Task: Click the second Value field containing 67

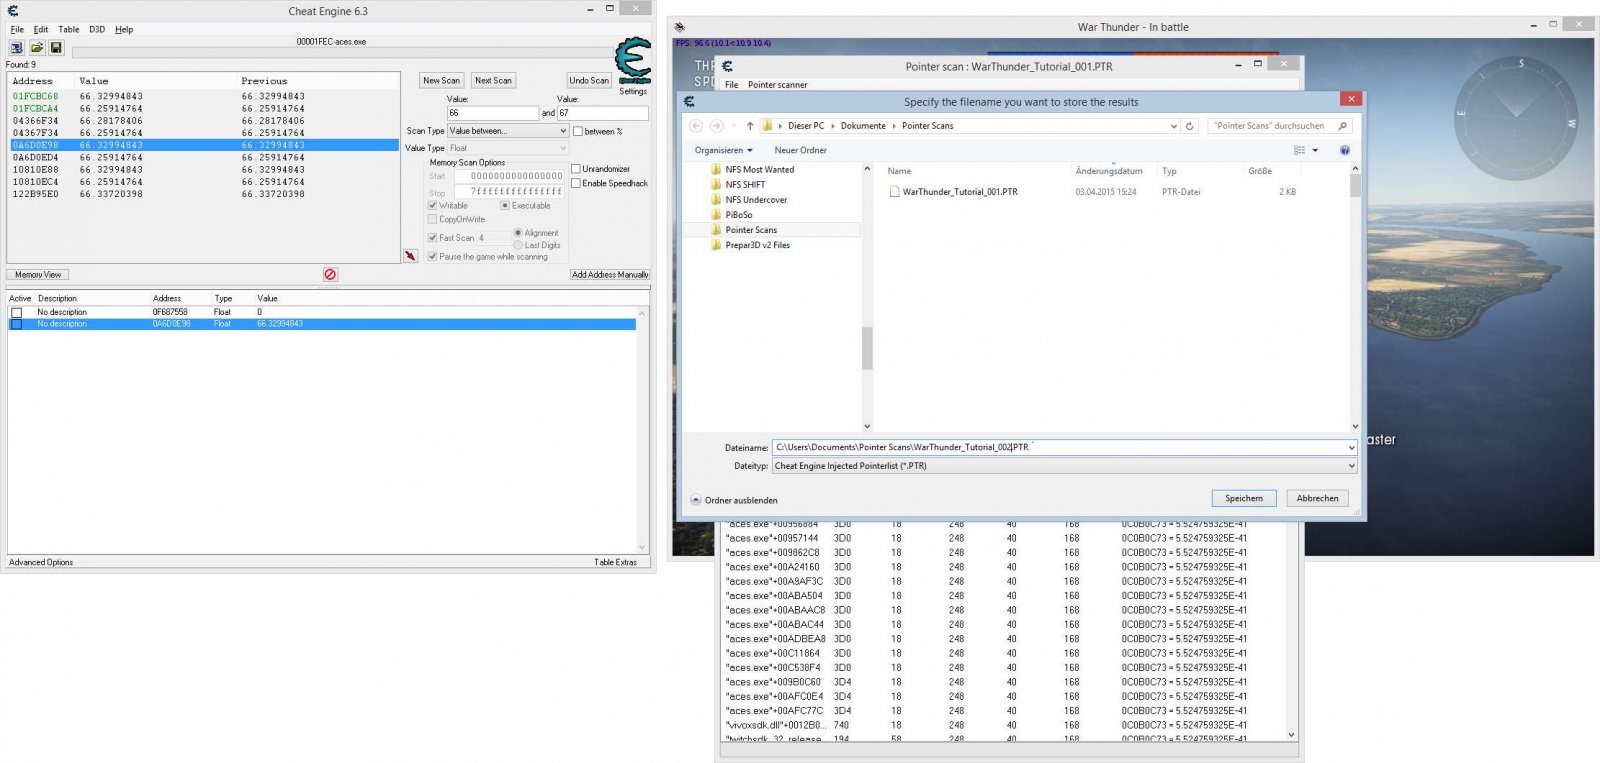Action: [602, 113]
